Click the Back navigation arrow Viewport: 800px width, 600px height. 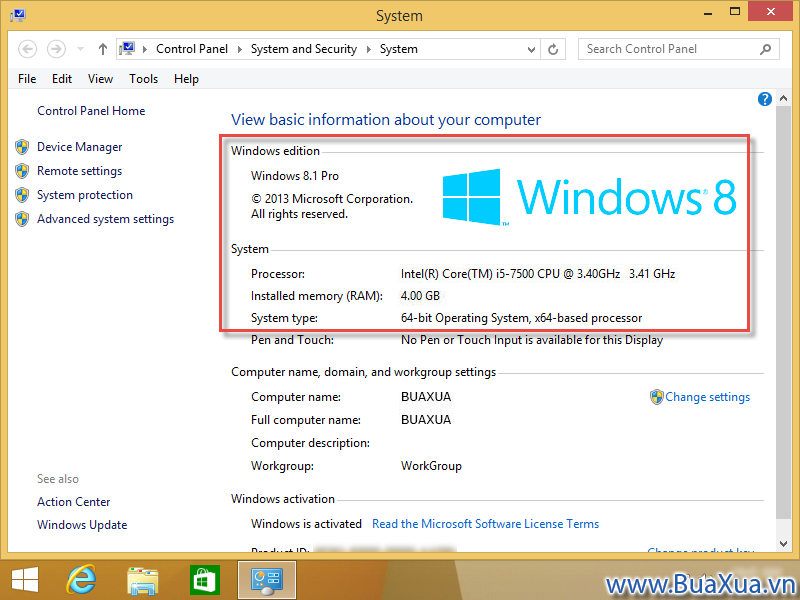28,49
